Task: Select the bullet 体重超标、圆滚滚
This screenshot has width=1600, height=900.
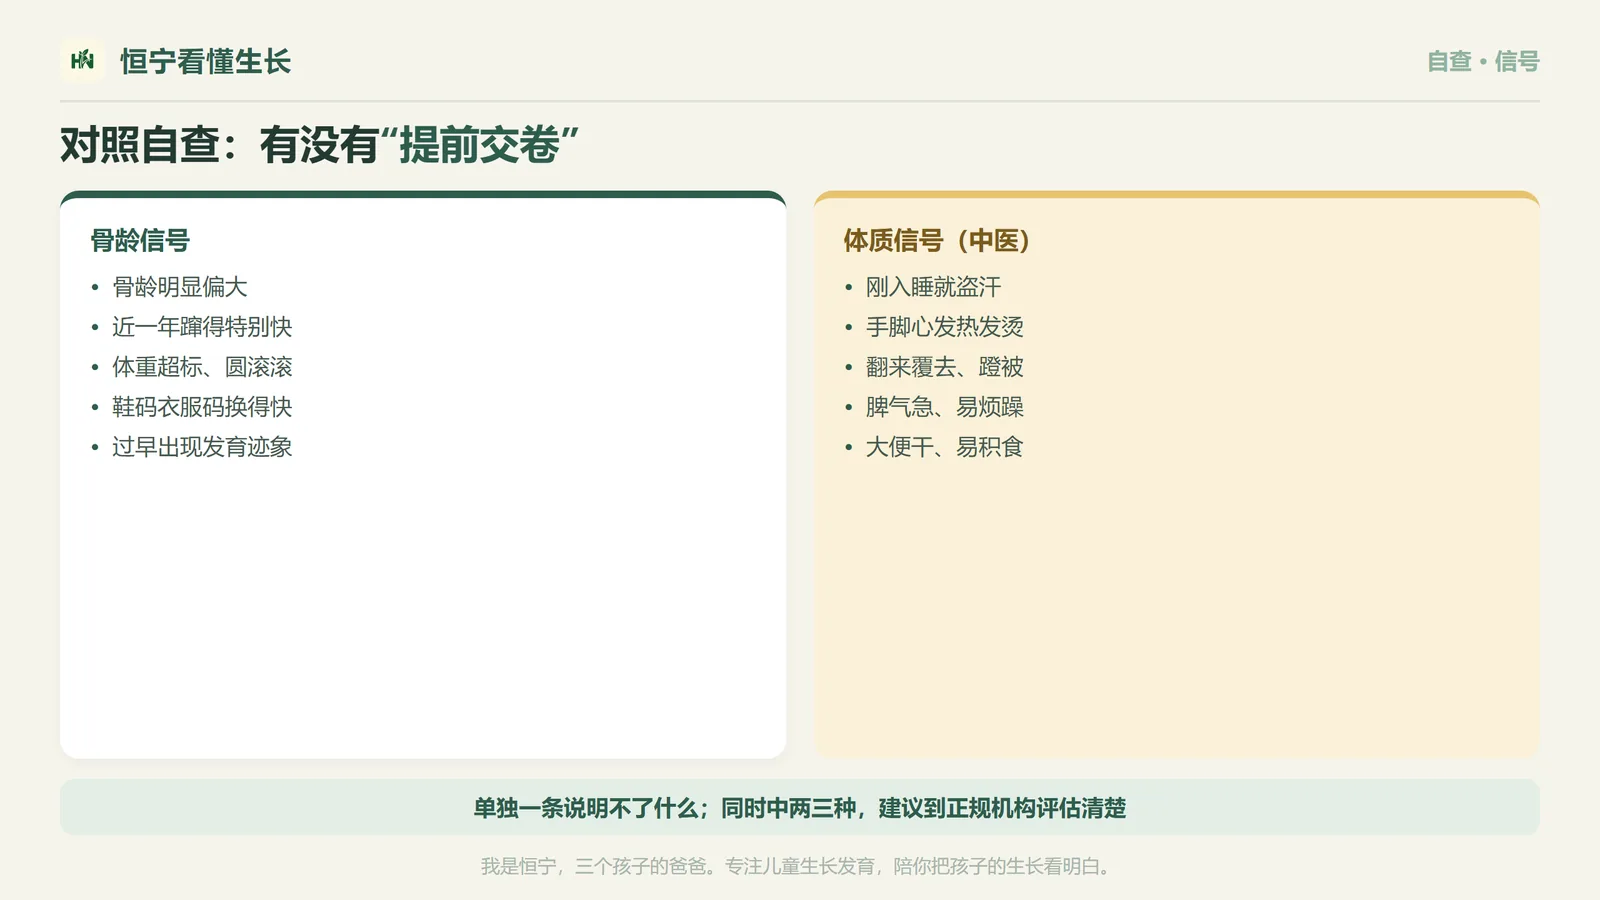Action: (x=202, y=367)
